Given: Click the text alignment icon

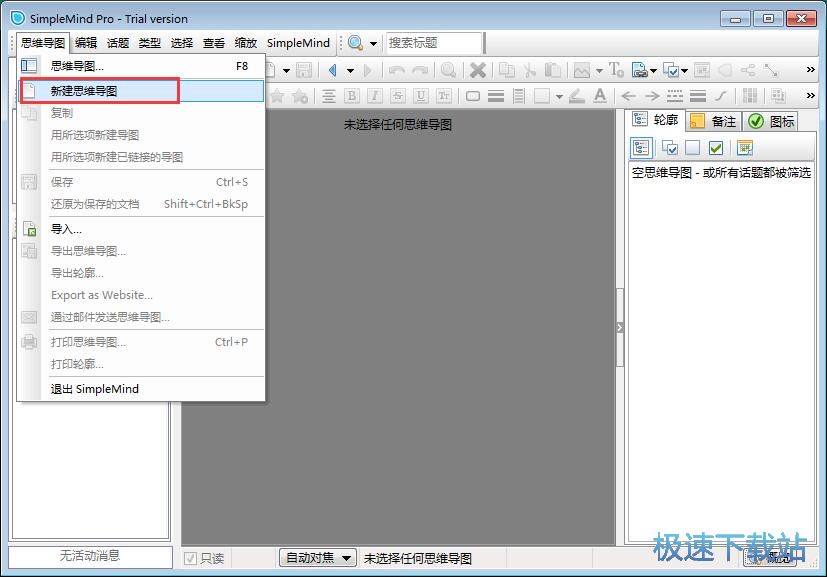Looking at the screenshot, I should point(329,96).
